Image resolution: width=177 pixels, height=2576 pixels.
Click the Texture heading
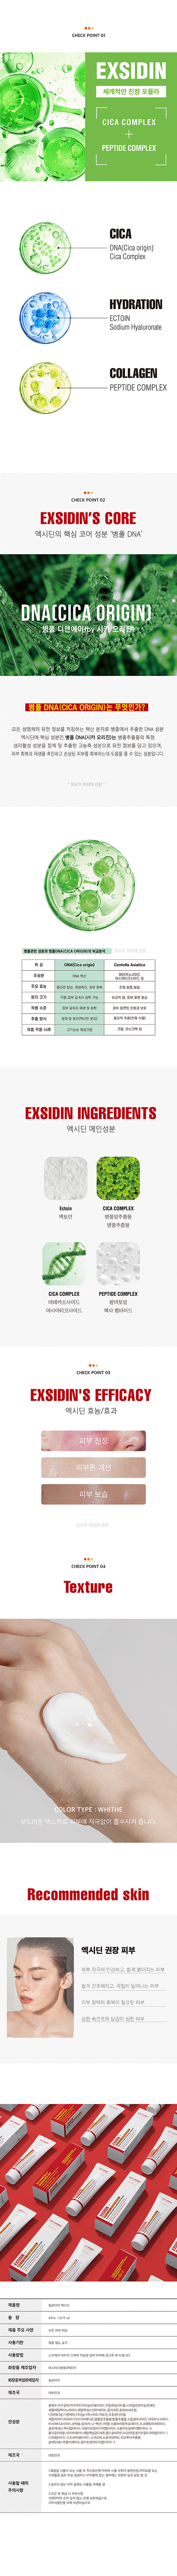click(88, 1587)
